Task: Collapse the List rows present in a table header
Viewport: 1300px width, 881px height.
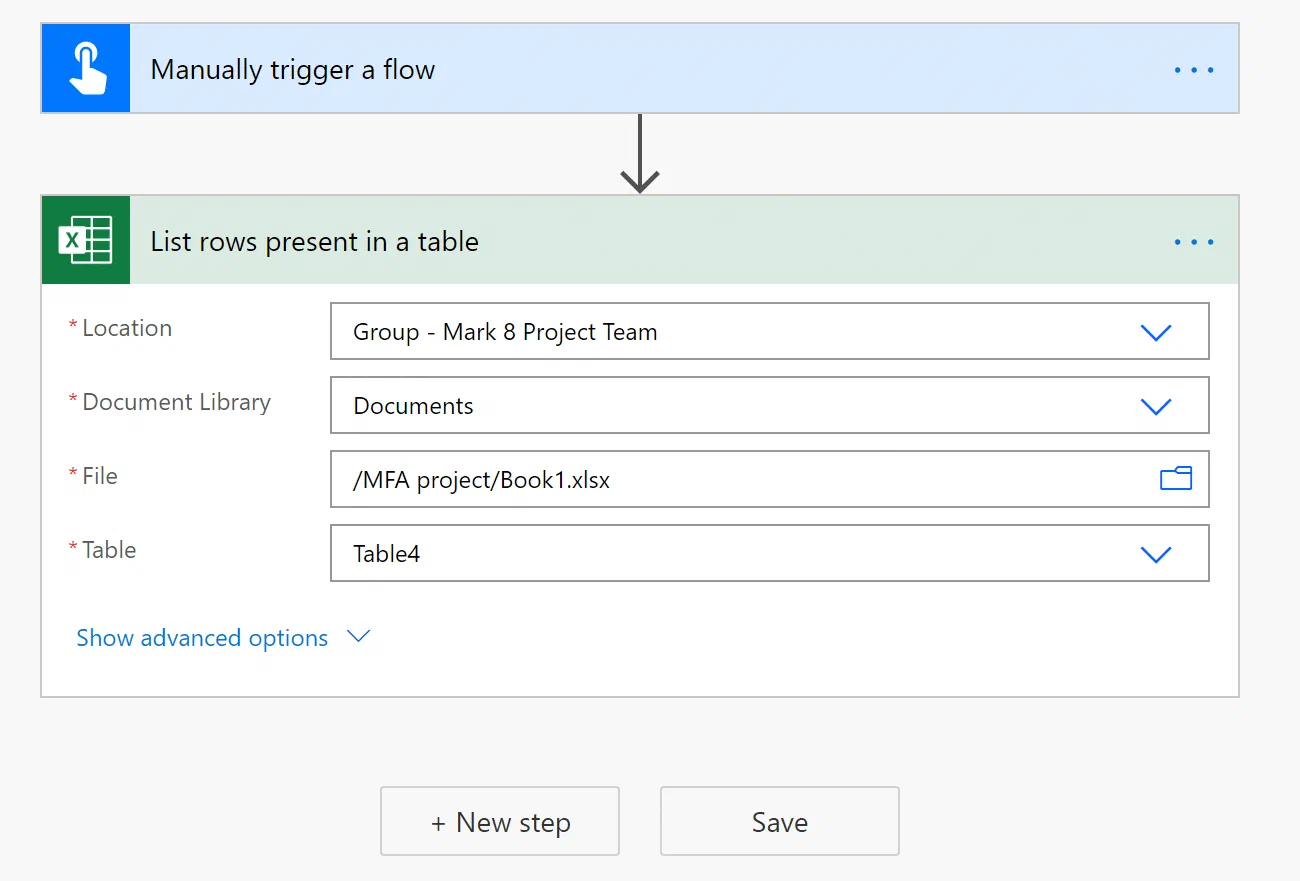Action: coord(640,241)
